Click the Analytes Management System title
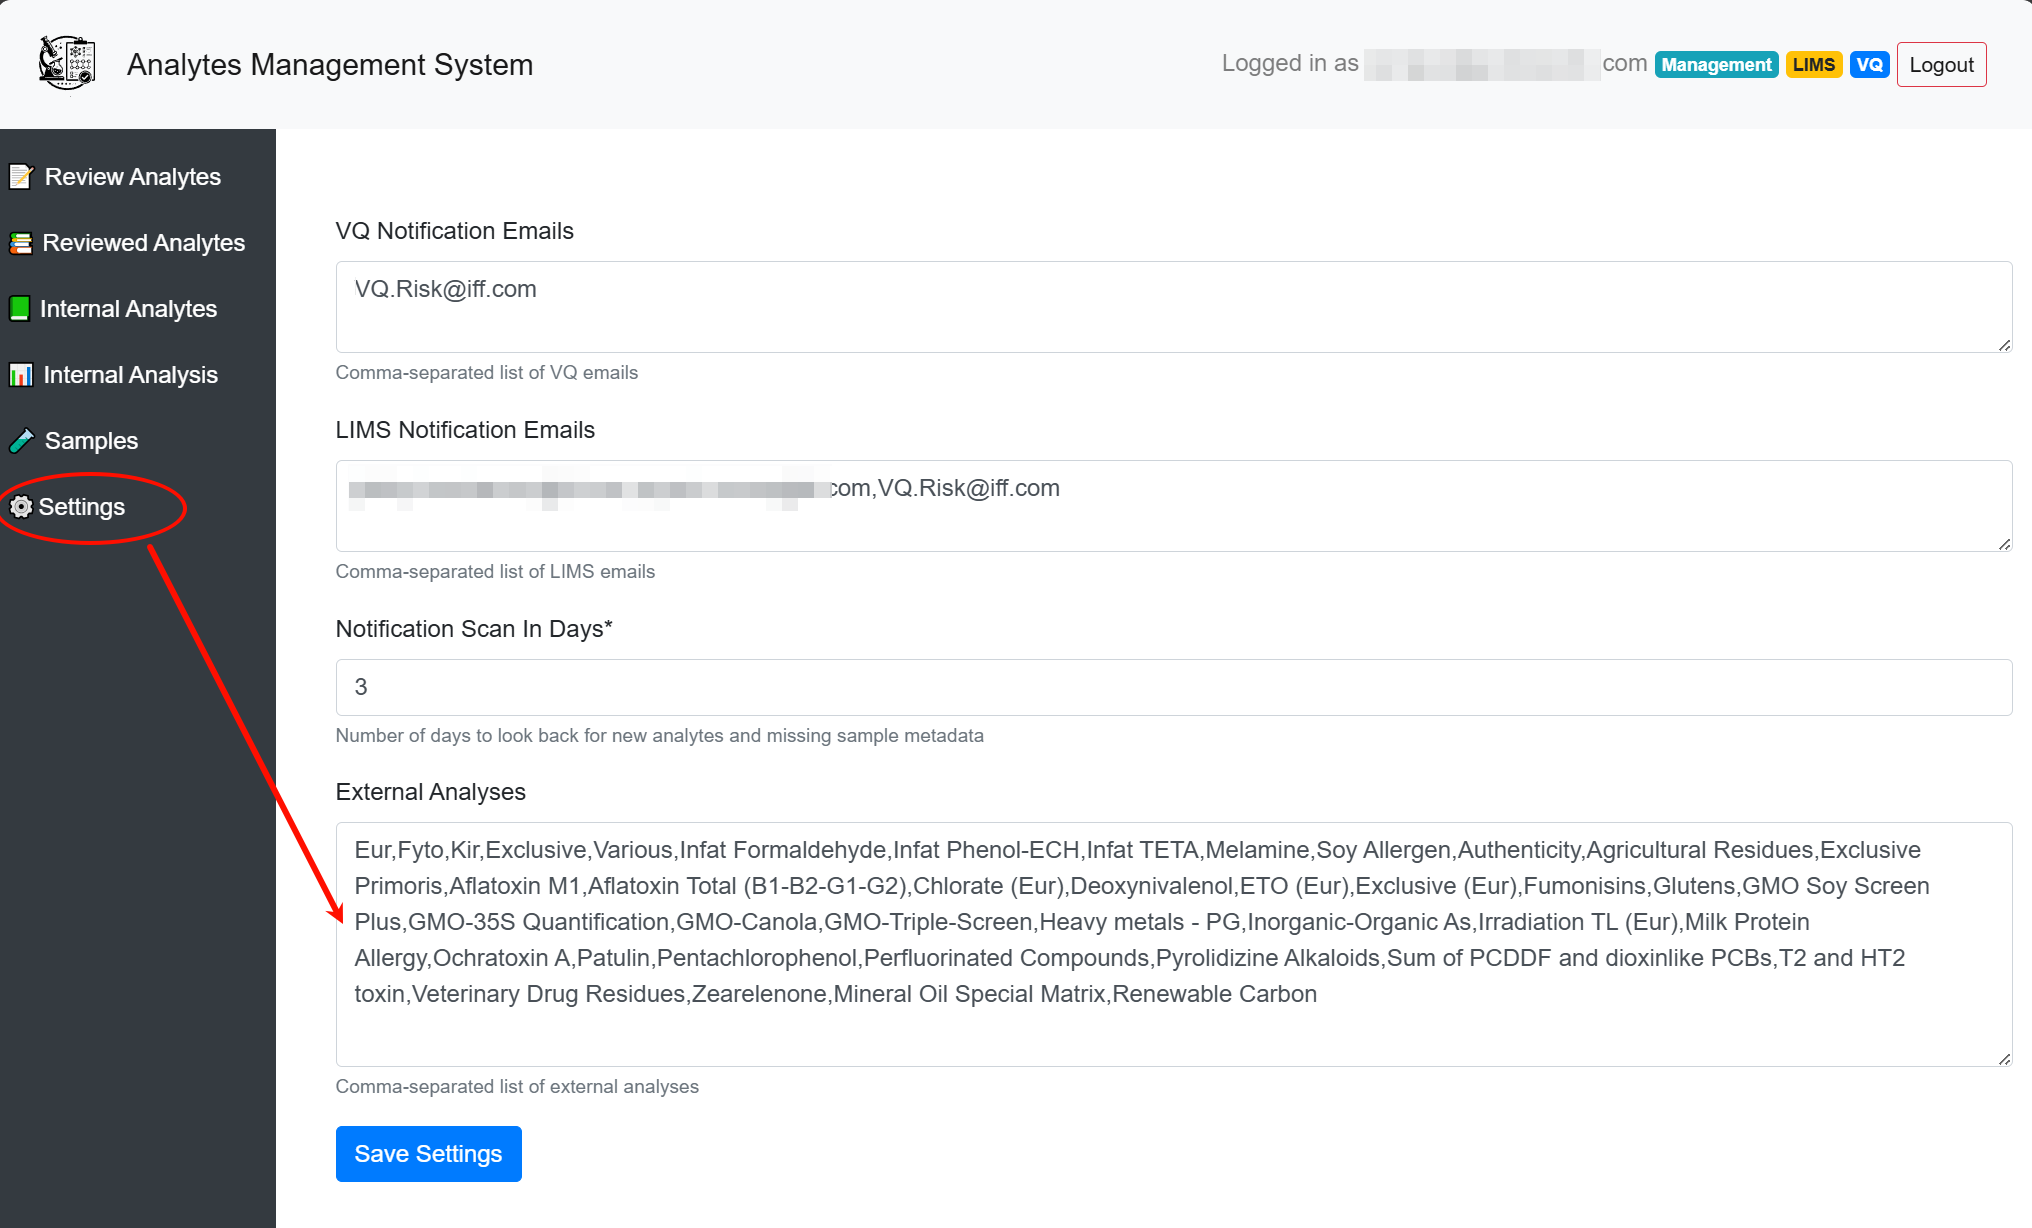 point(330,65)
